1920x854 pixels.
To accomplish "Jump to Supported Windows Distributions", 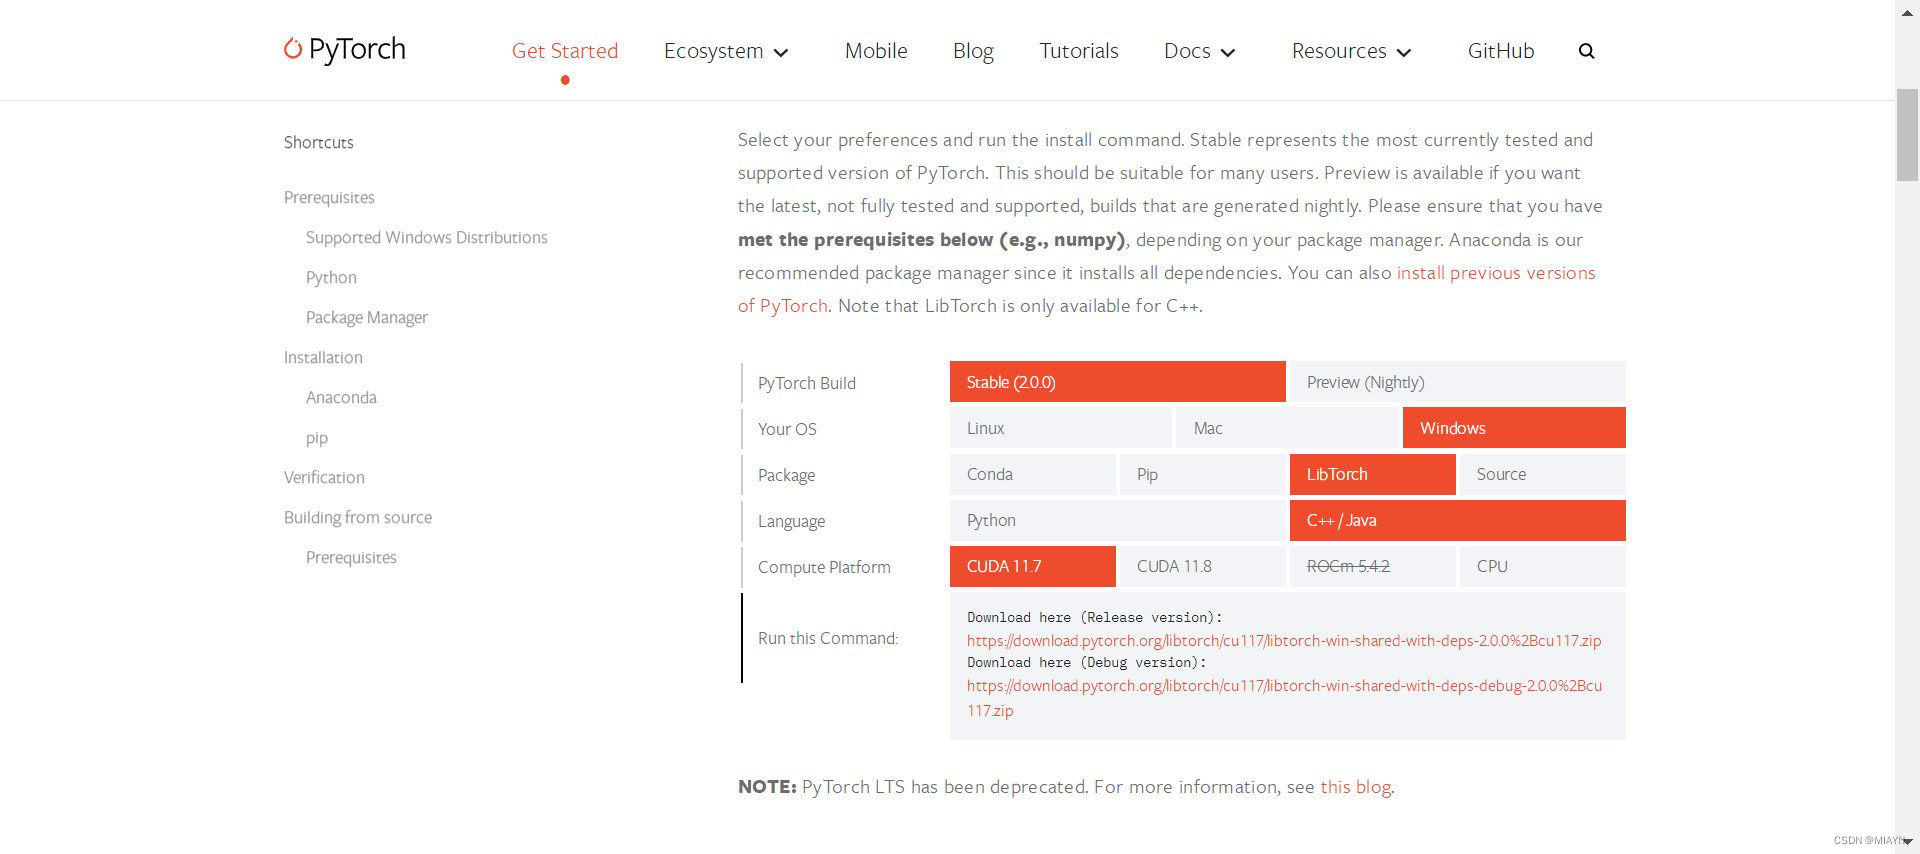I will (x=427, y=238).
